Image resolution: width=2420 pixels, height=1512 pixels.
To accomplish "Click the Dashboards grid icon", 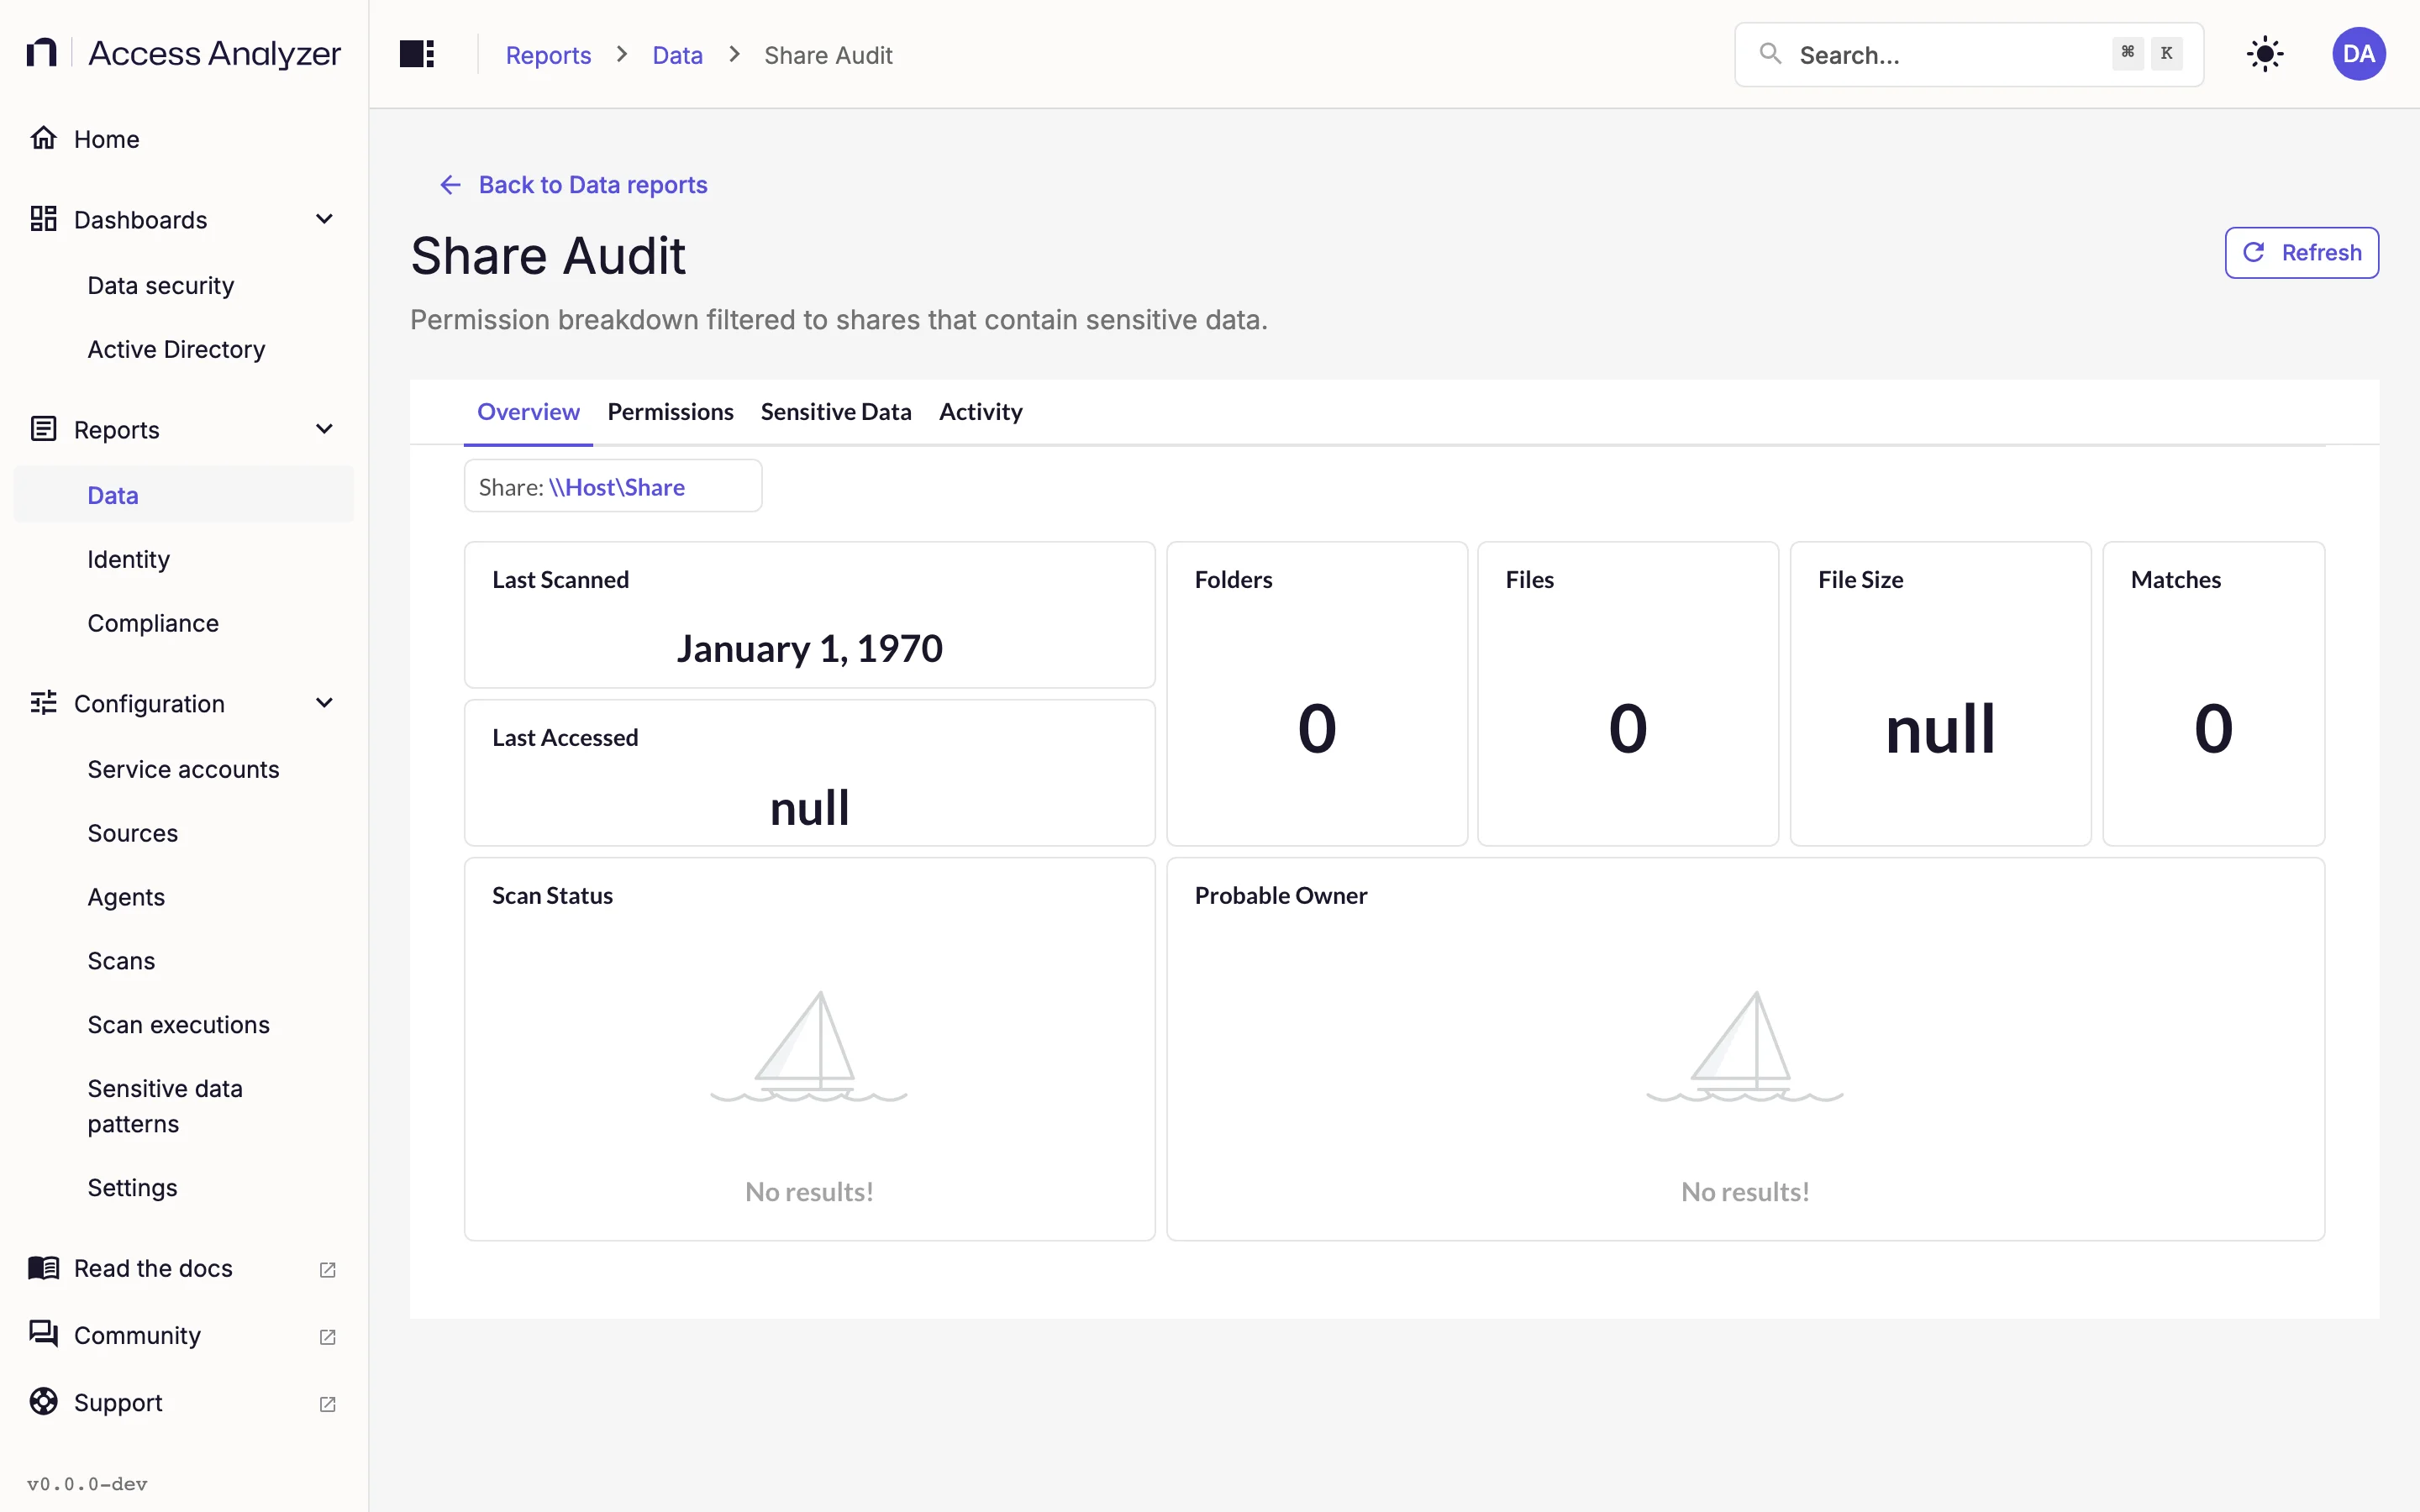I will click(x=43, y=219).
